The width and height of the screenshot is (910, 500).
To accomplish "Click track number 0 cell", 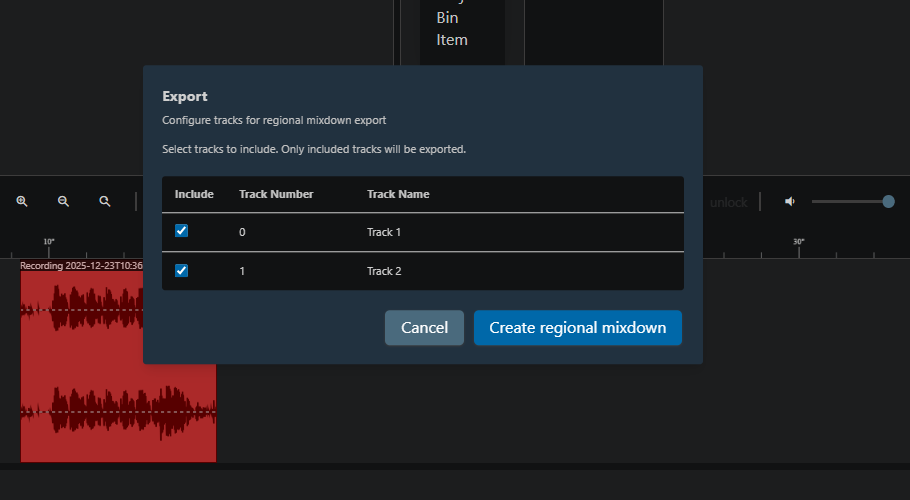I will 242,232.
